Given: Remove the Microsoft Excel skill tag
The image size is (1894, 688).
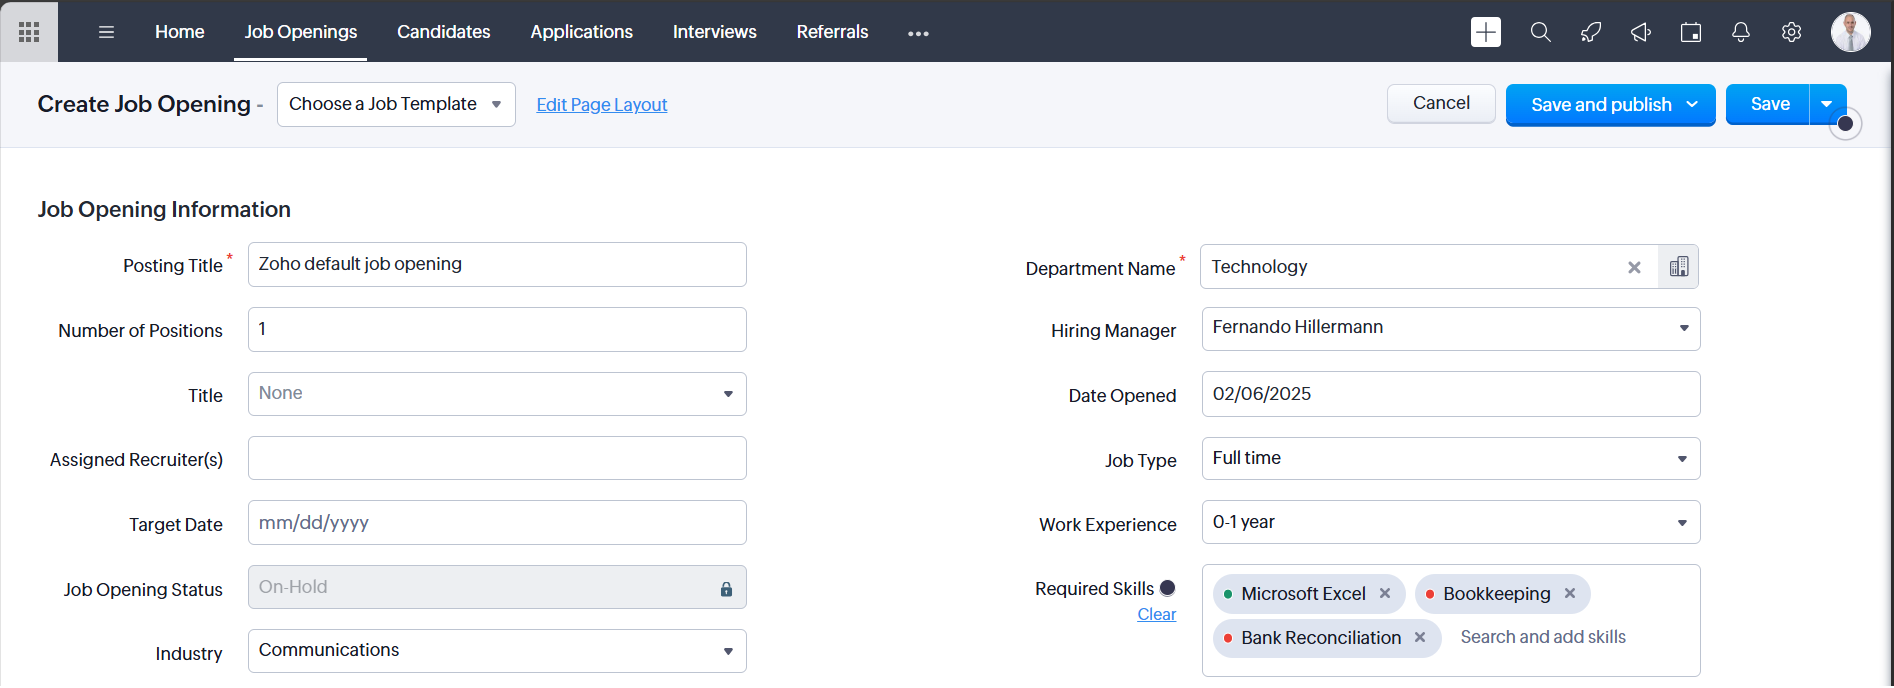Looking at the screenshot, I should click(1385, 593).
